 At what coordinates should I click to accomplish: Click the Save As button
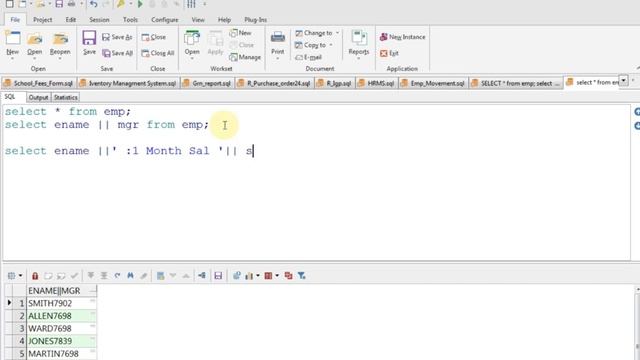pos(117,37)
